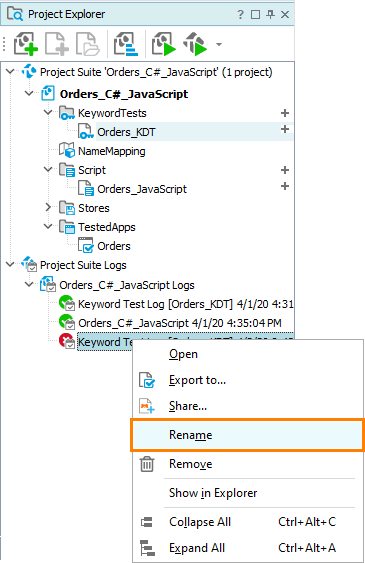365x563 pixels.
Task: Select Project Suite 'Orders_C#_JavaScript' row
Action: (x=156, y=72)
